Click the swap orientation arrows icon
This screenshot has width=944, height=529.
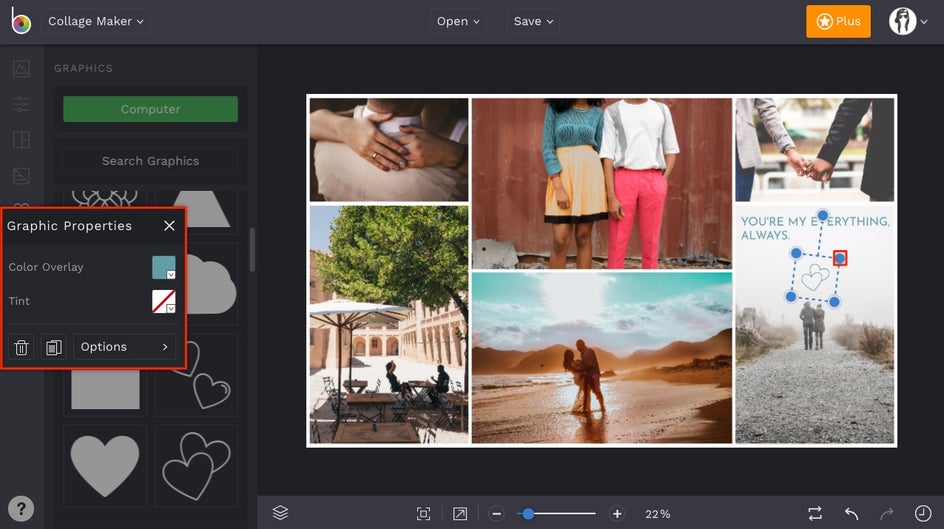click(815, 513)
